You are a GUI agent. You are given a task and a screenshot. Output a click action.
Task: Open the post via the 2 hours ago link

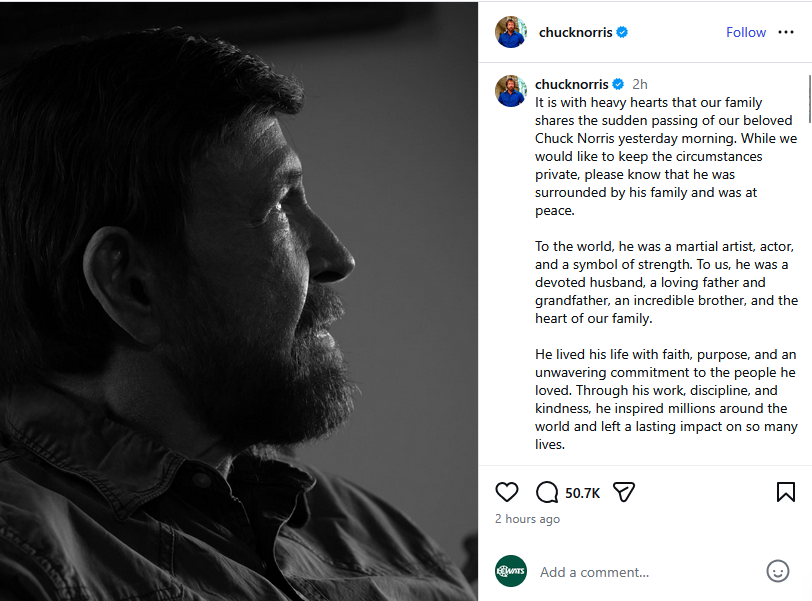tap(527, 518)
